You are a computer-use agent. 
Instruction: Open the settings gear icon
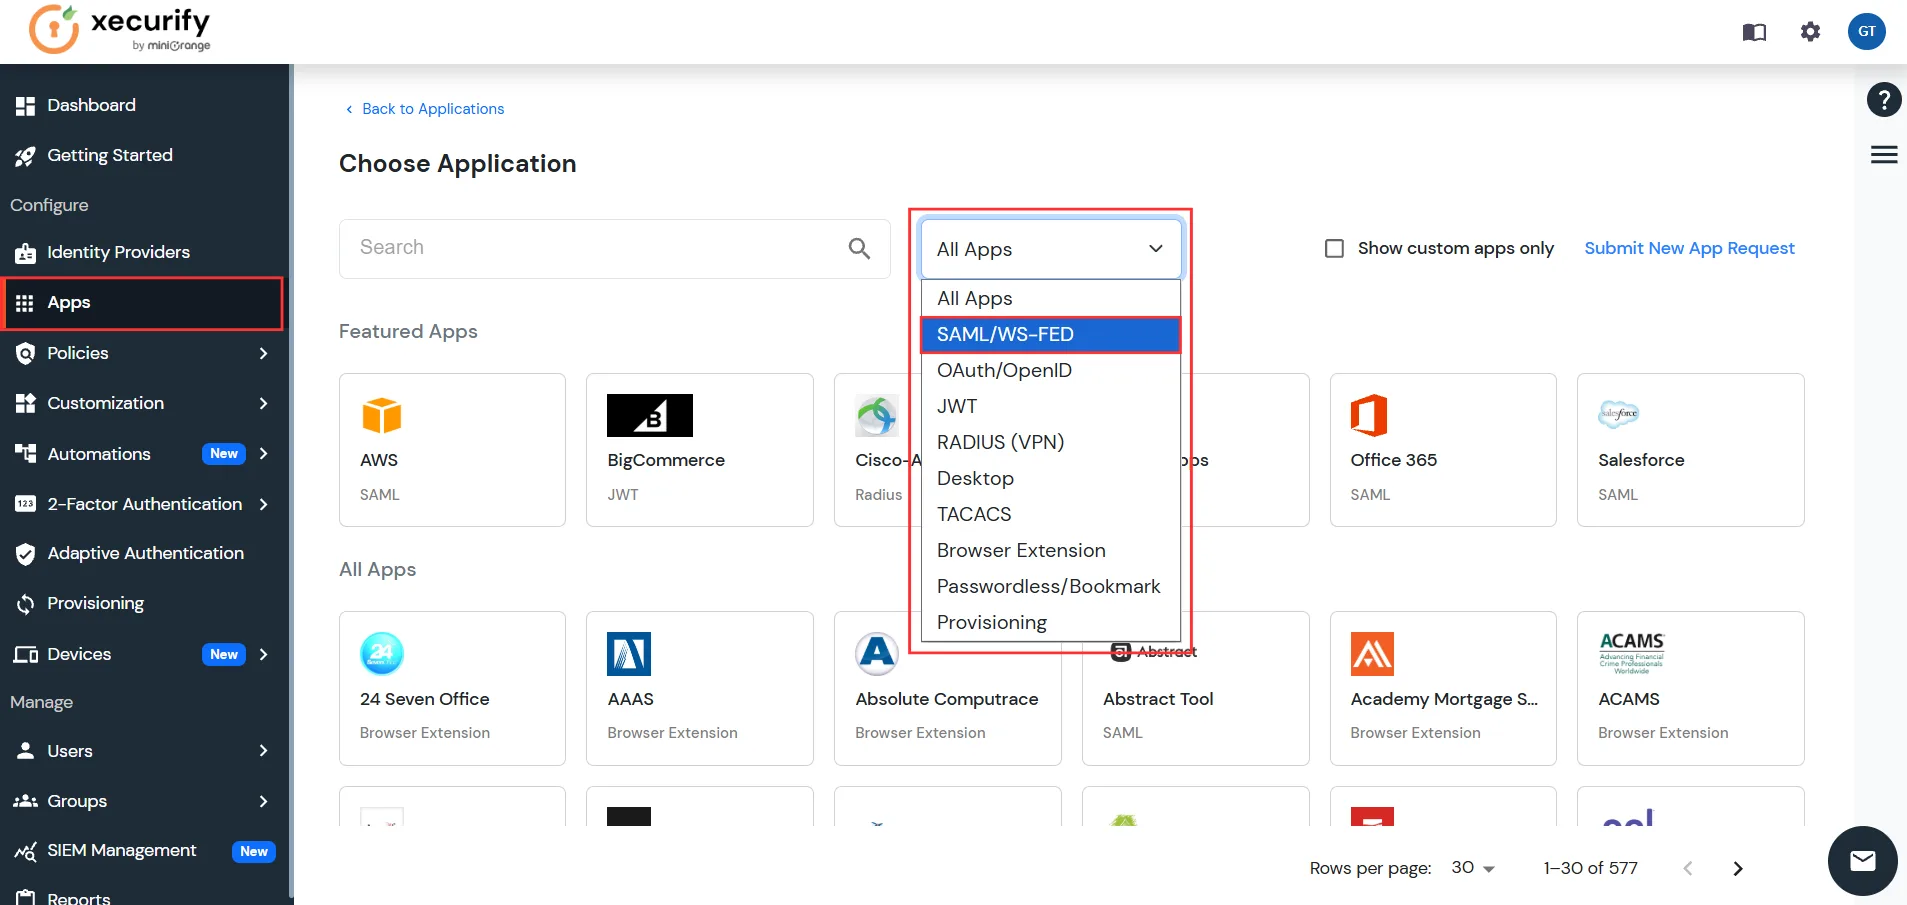pos(1810,32)
